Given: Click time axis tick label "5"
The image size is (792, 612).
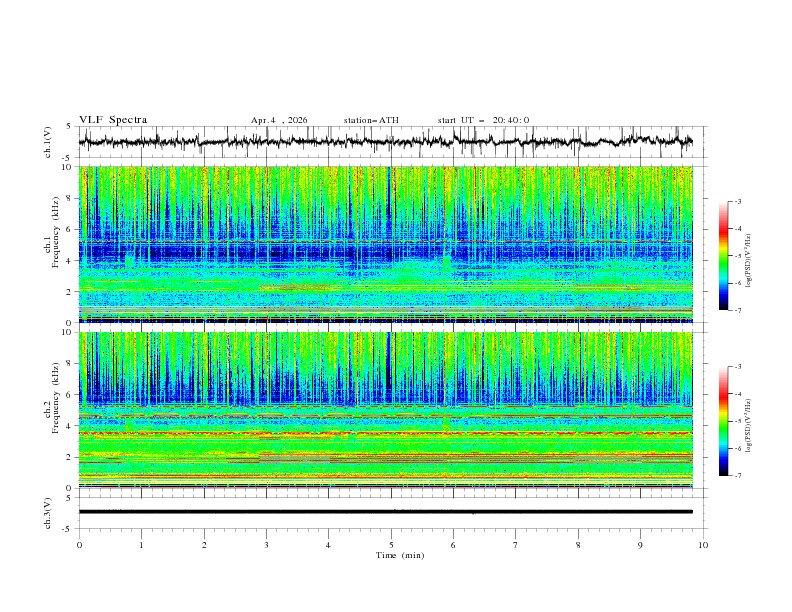Looking at the screenshot, I should (x=391, y=545).
